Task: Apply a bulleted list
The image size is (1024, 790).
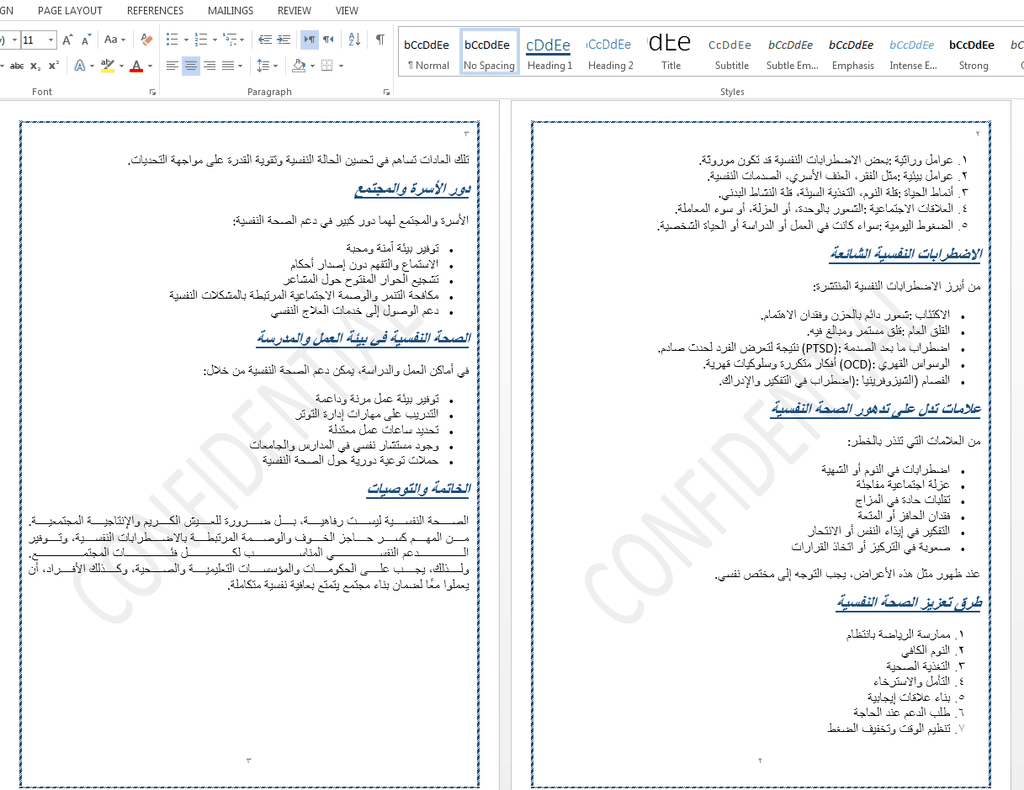Action: coord(172,40)
